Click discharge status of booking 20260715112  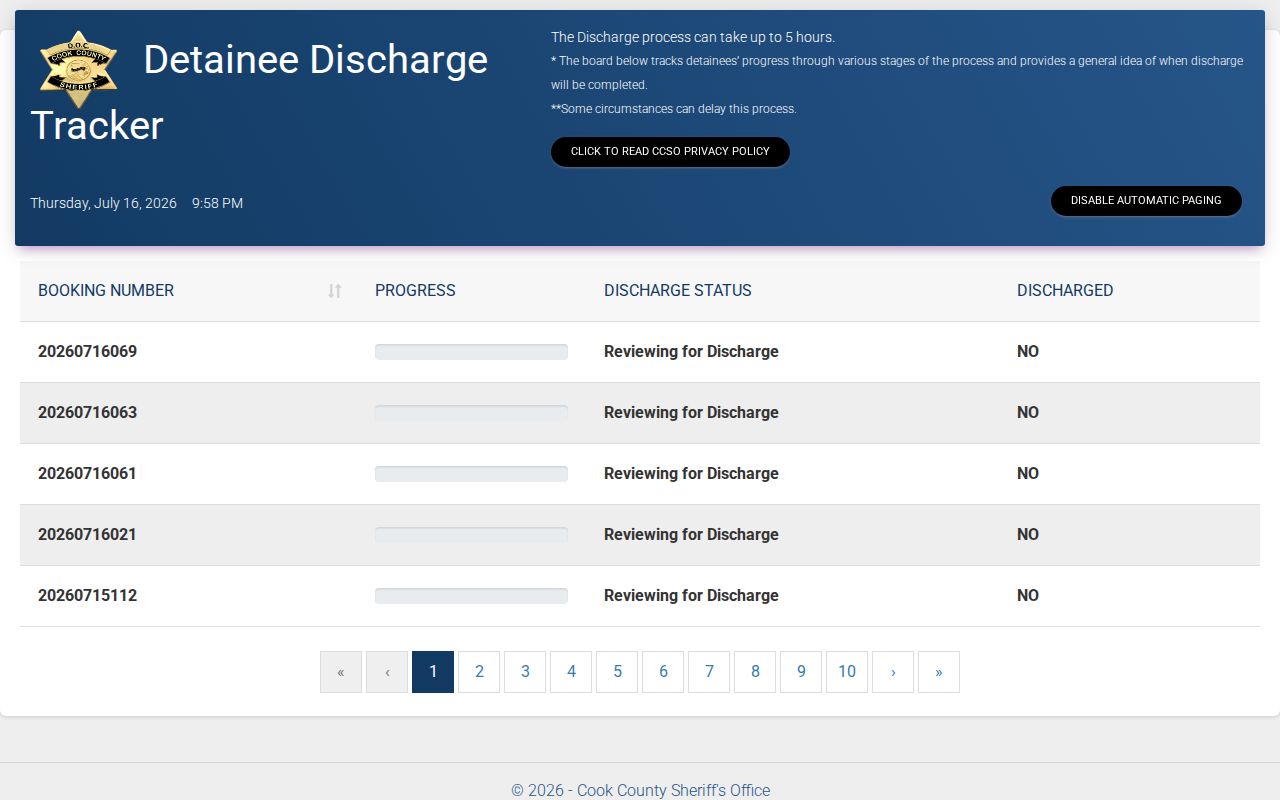691,596
